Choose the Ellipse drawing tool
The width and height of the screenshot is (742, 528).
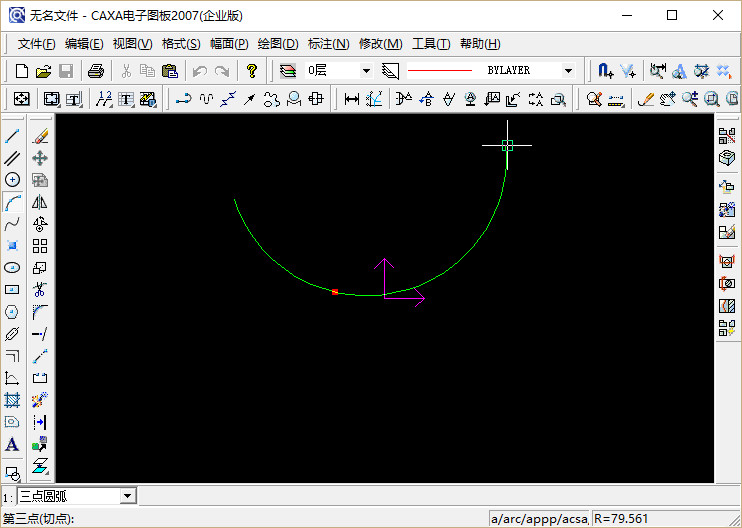pos(13,268)
